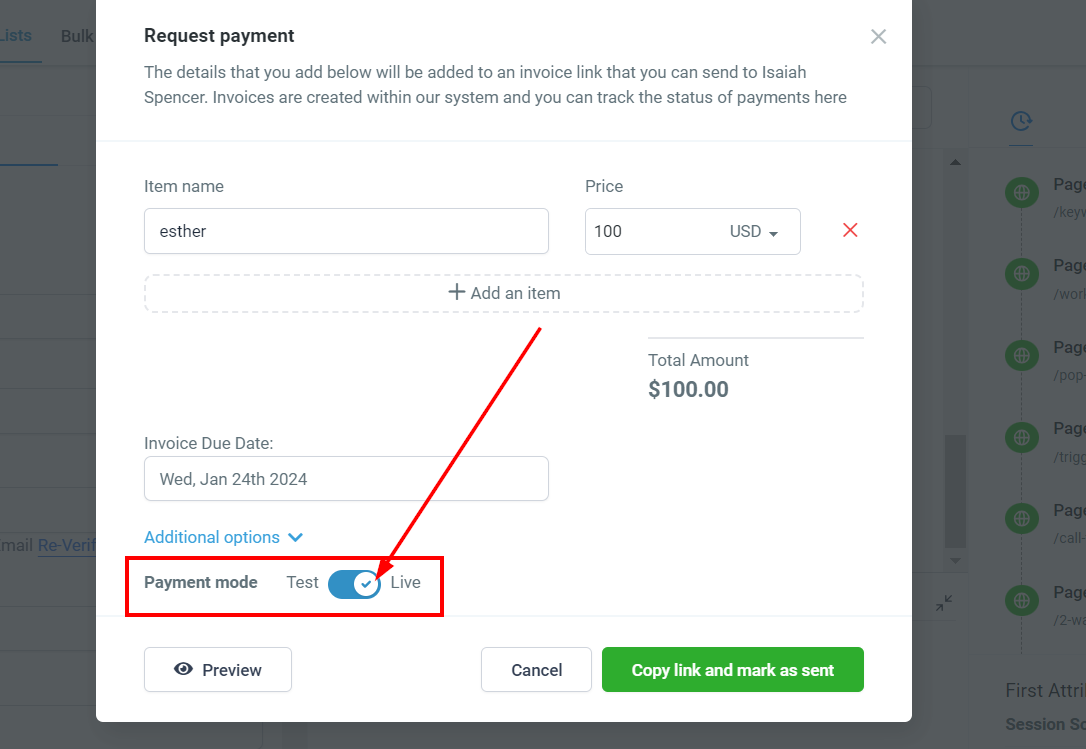Screen dimensions: 1086x749
Task: Open the activity history clock icon
Action: tap(1021, 121)
